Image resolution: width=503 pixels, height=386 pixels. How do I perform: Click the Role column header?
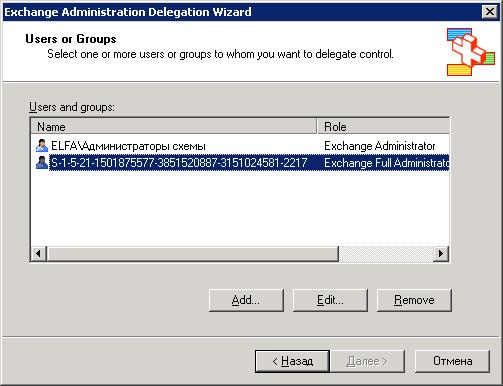383,127
